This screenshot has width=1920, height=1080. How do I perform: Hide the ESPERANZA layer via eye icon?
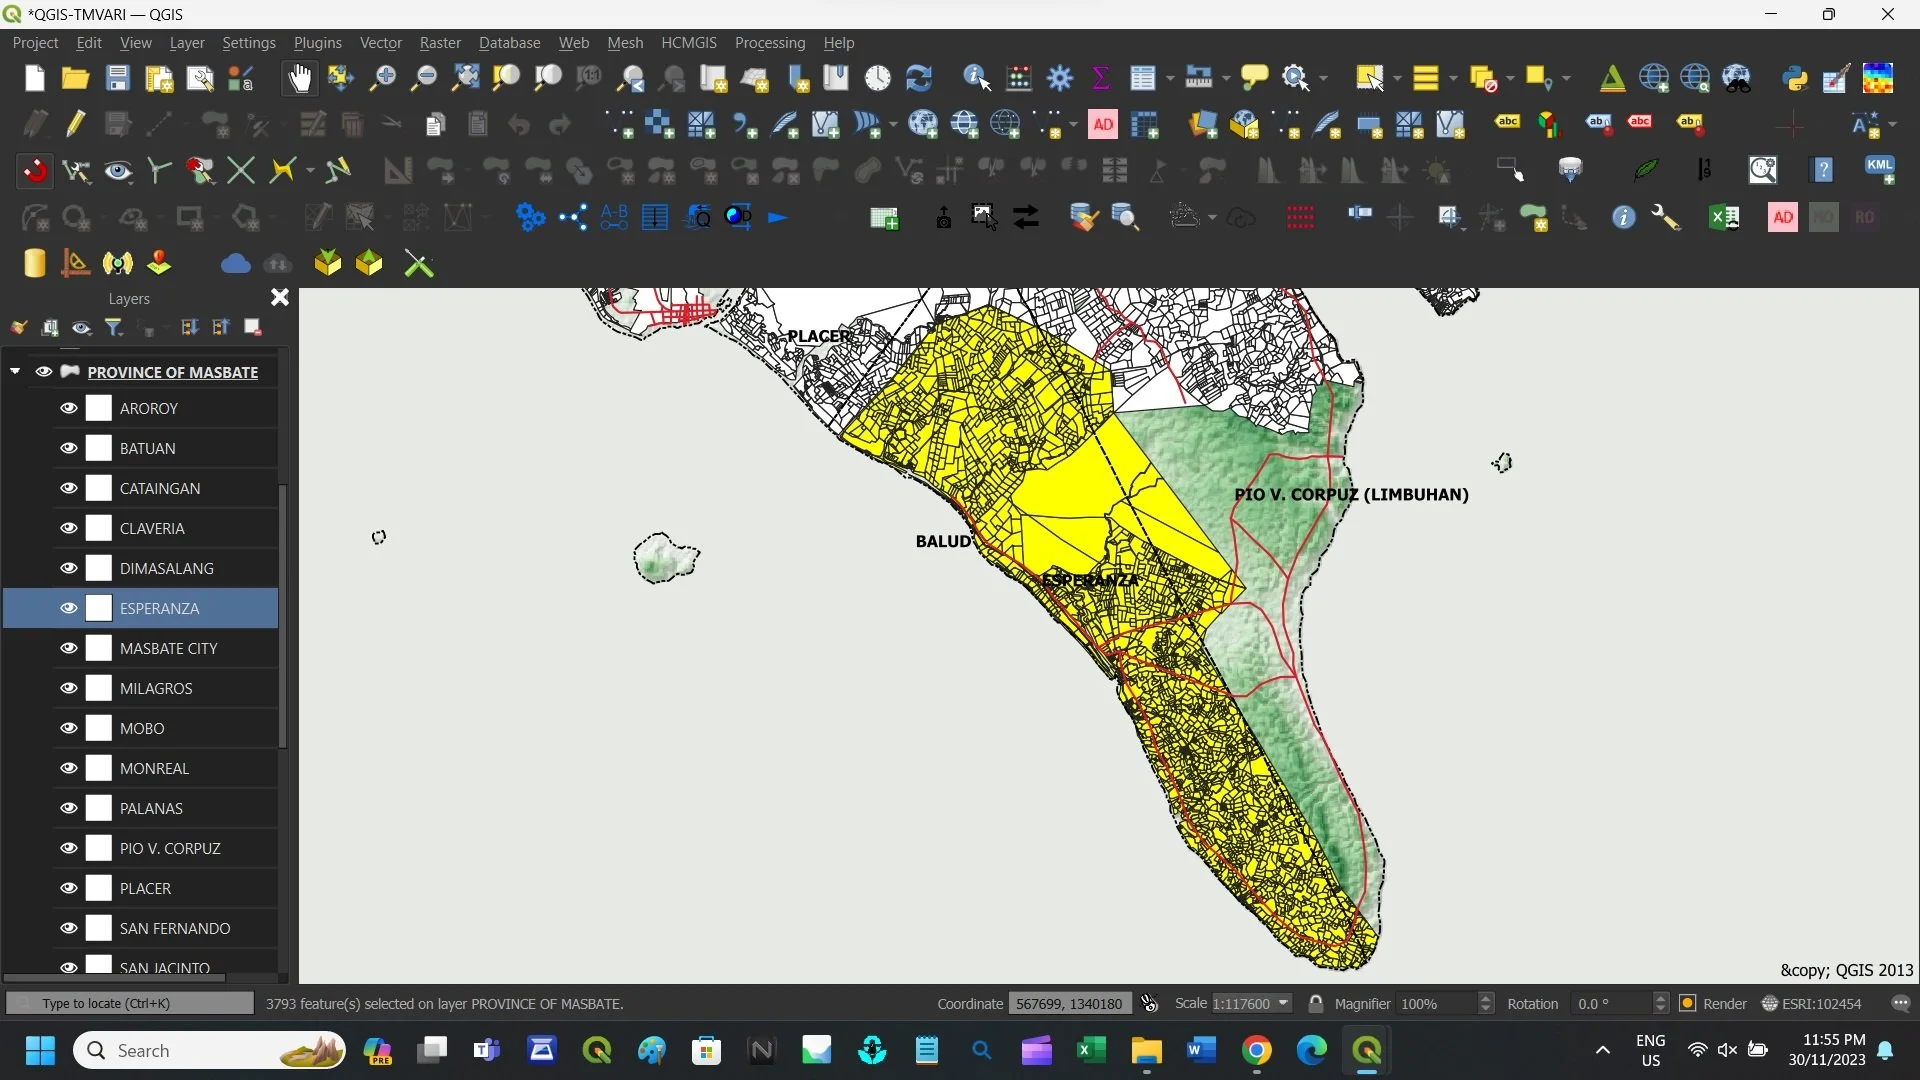(x=68, y=608)
